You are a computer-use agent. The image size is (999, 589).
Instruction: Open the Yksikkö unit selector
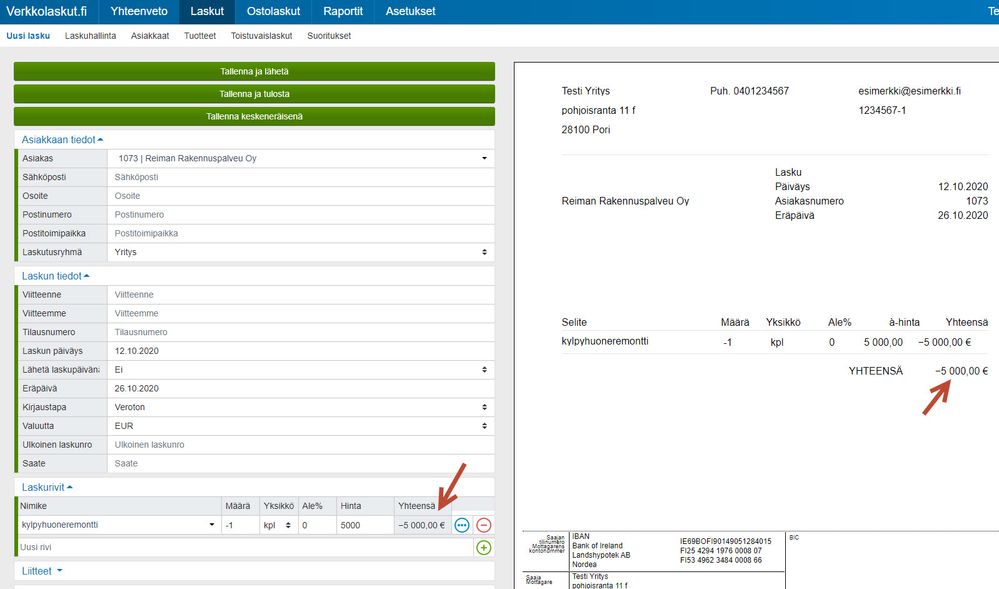276,525
